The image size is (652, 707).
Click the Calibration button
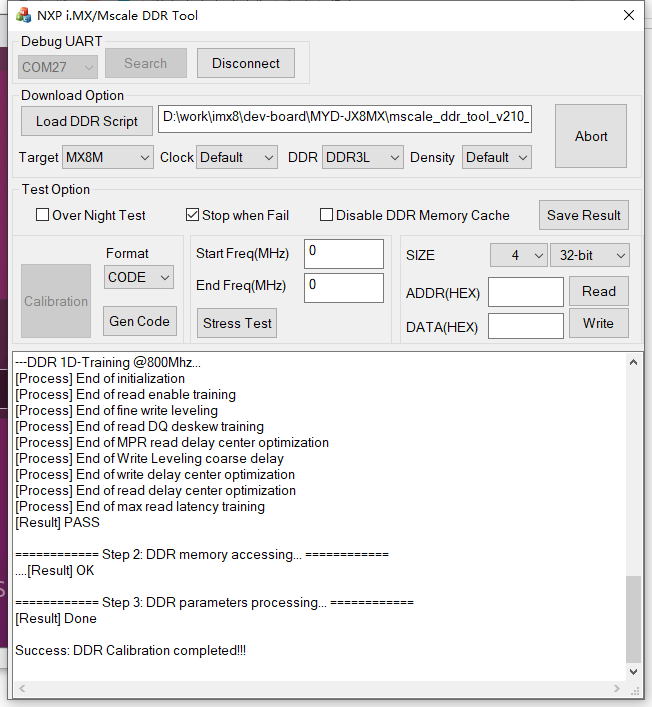[x=56, y=301]
